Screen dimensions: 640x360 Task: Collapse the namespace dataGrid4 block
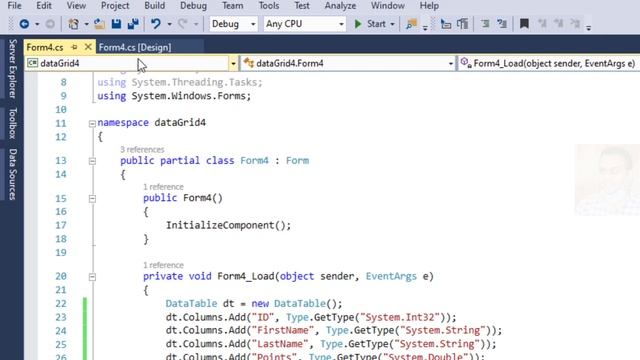tap(92, 123)
